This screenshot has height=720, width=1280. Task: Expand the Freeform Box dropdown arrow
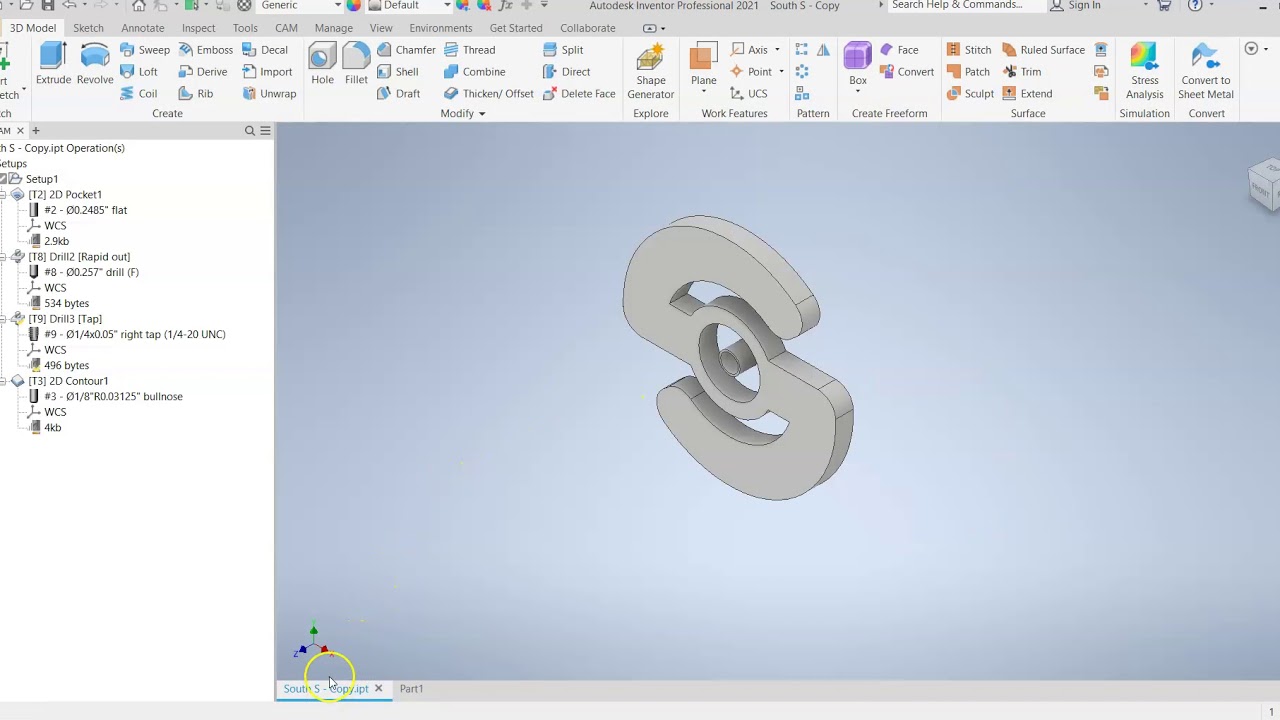tap(858, 93)
